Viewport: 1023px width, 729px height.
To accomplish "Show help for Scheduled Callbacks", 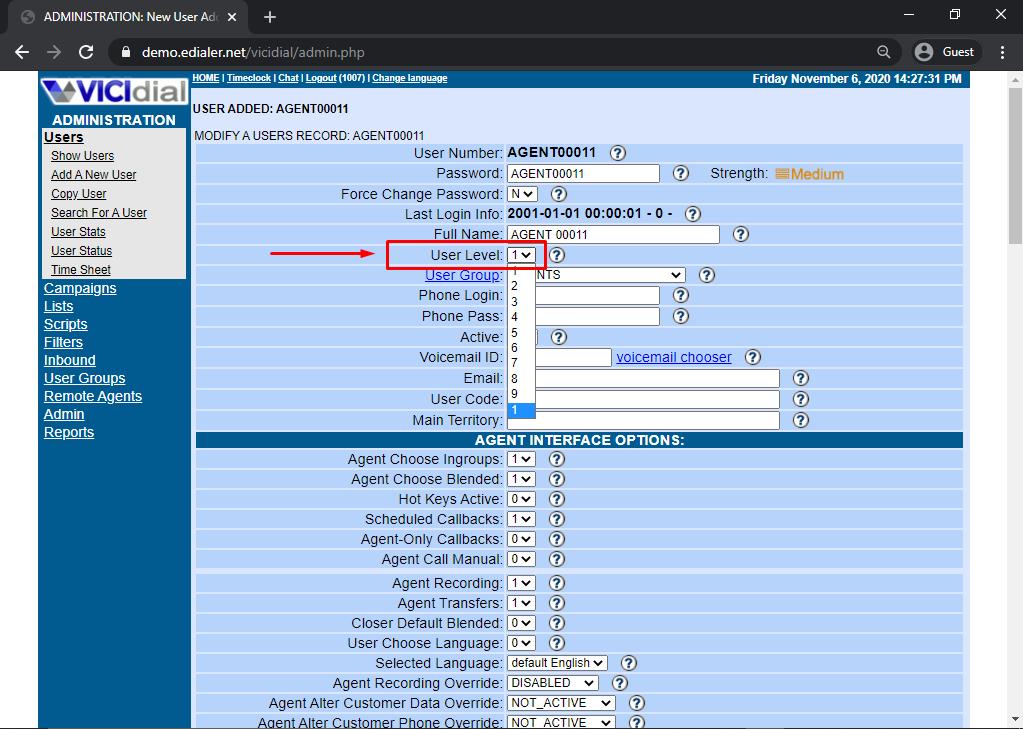I will pos(557,520).
